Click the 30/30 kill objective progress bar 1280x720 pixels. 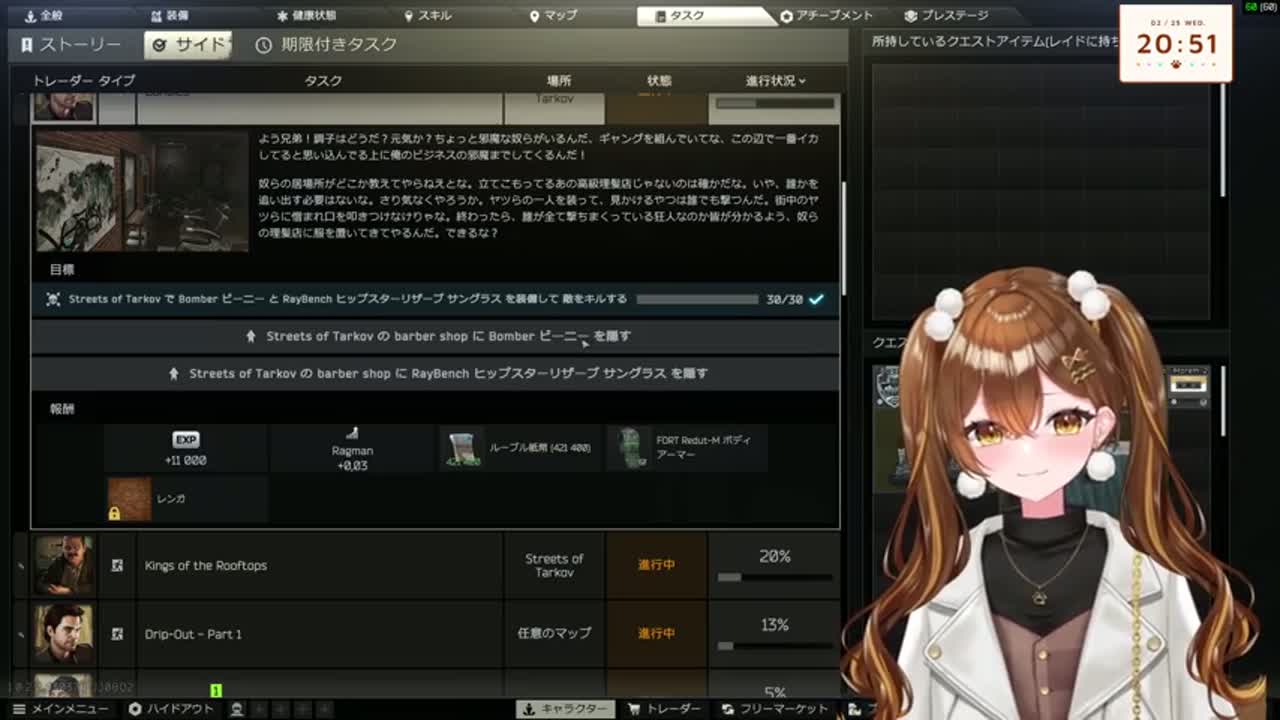click(x=697, y=299)
